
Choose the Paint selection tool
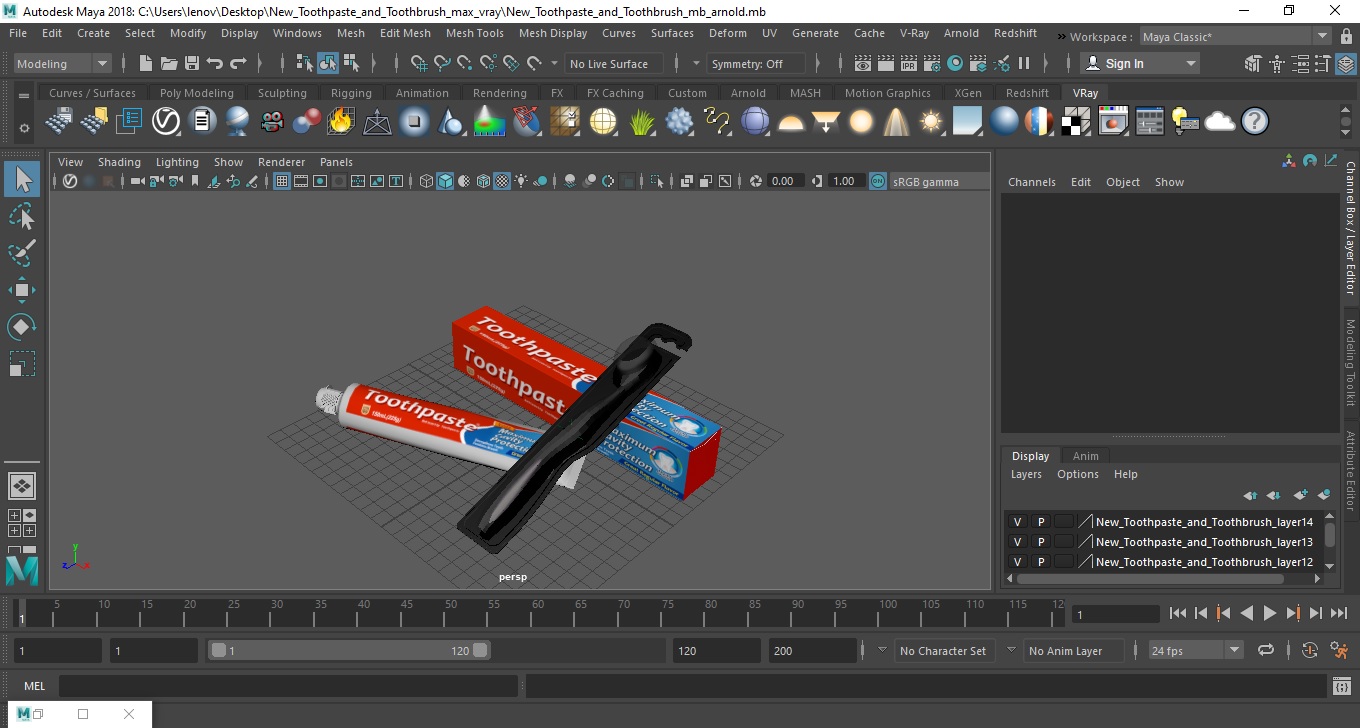pyautogui.click(x=22, y=253)
